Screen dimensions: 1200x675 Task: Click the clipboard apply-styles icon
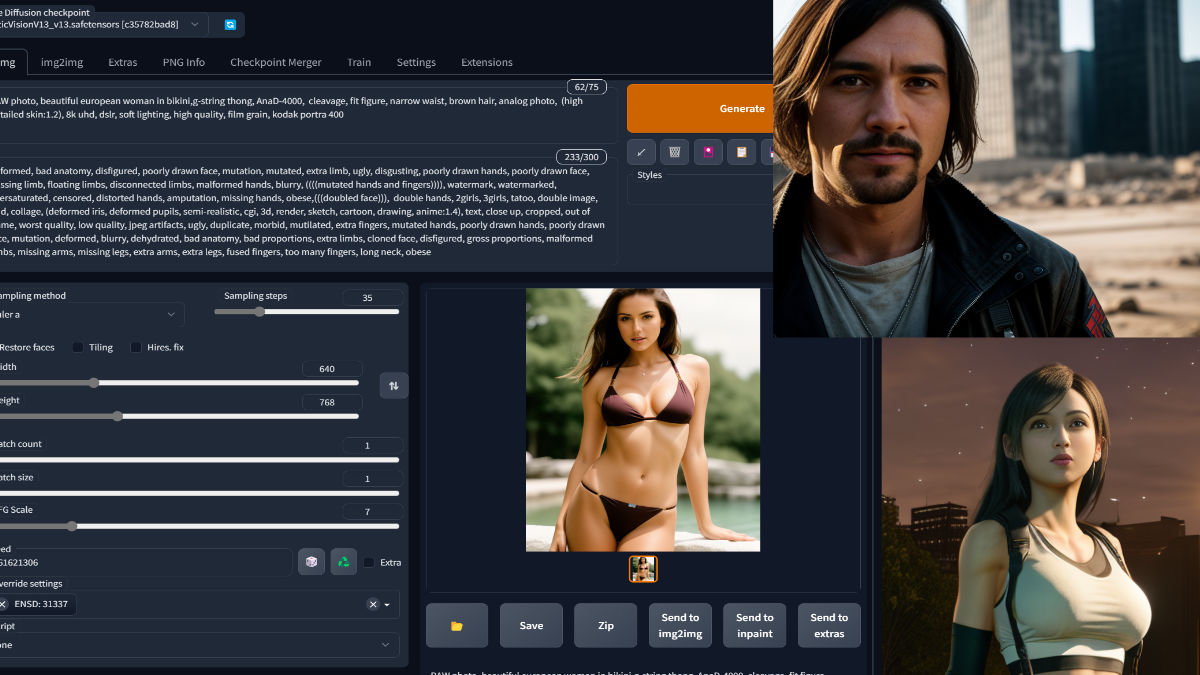pyautogui.click(x=741, y=152)
